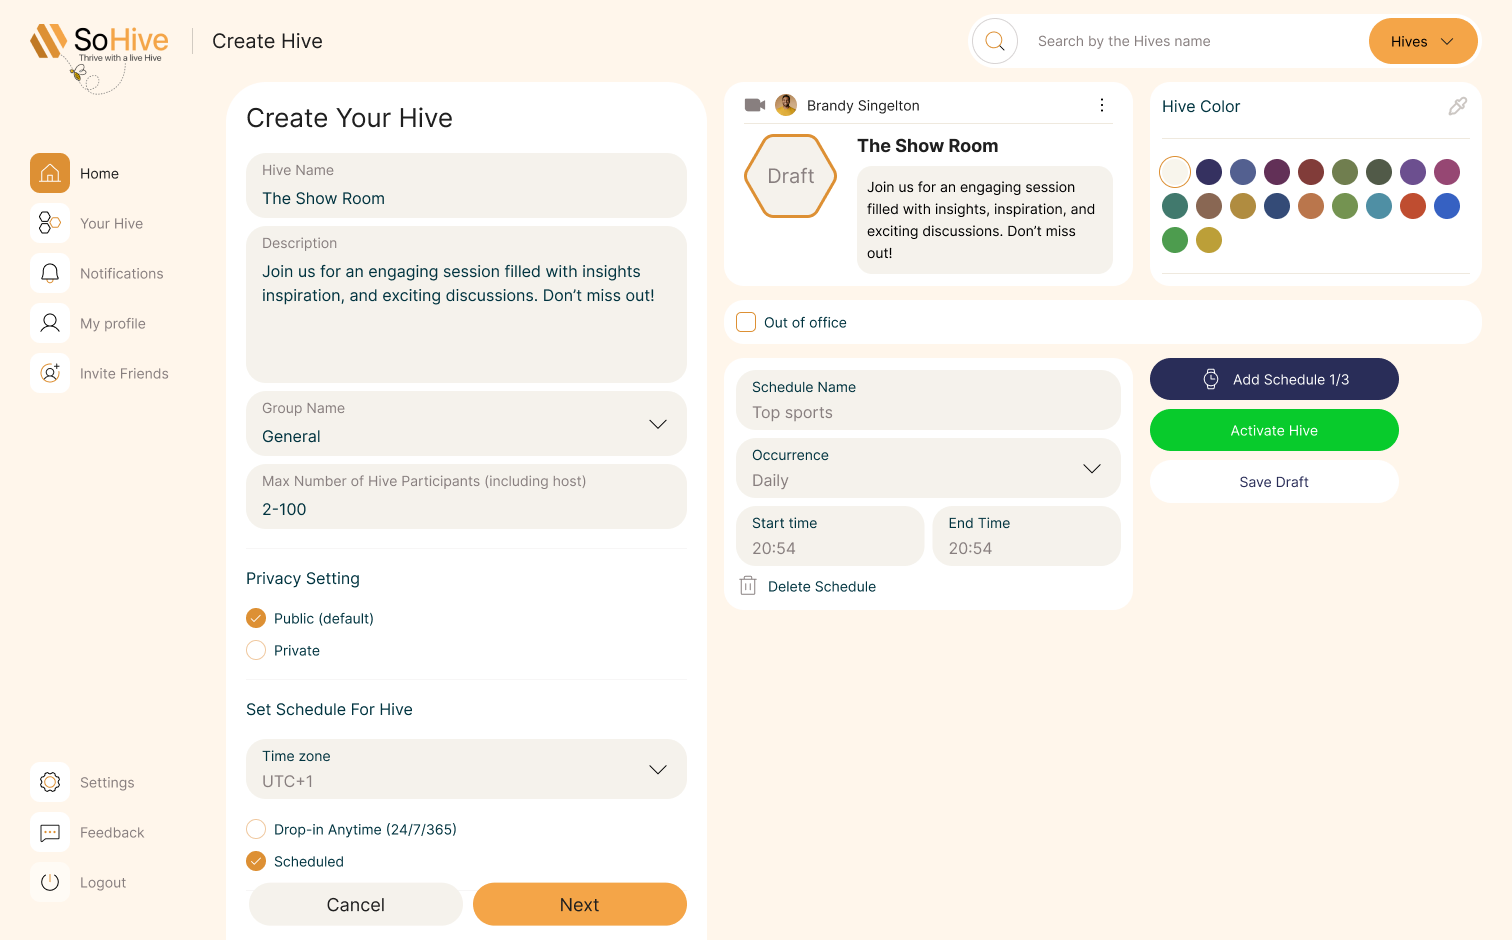Open the Settings menu item
The image size is (1512, 940).
click(107, 782)
